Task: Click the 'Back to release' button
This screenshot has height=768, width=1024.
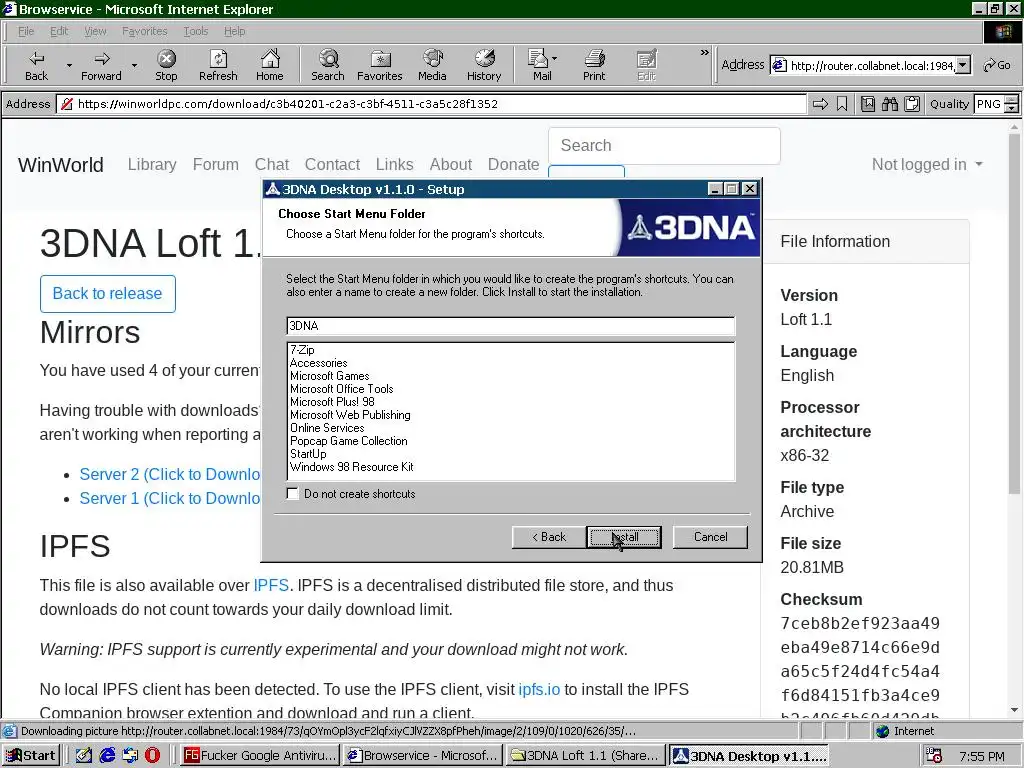Action: (x=107, y=293)
